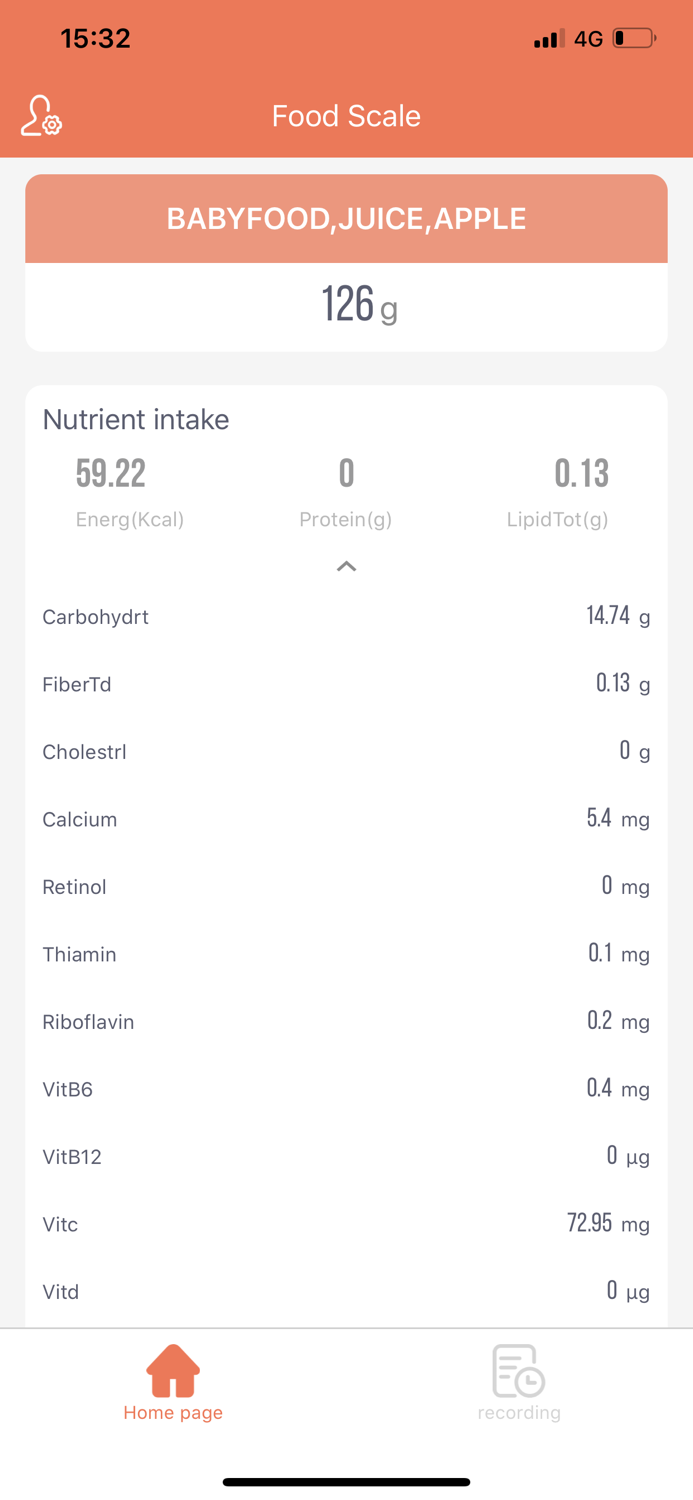This screenshot has height=1500, width=693.
Task: Open the recording log icon
Action: (518, 1370)
